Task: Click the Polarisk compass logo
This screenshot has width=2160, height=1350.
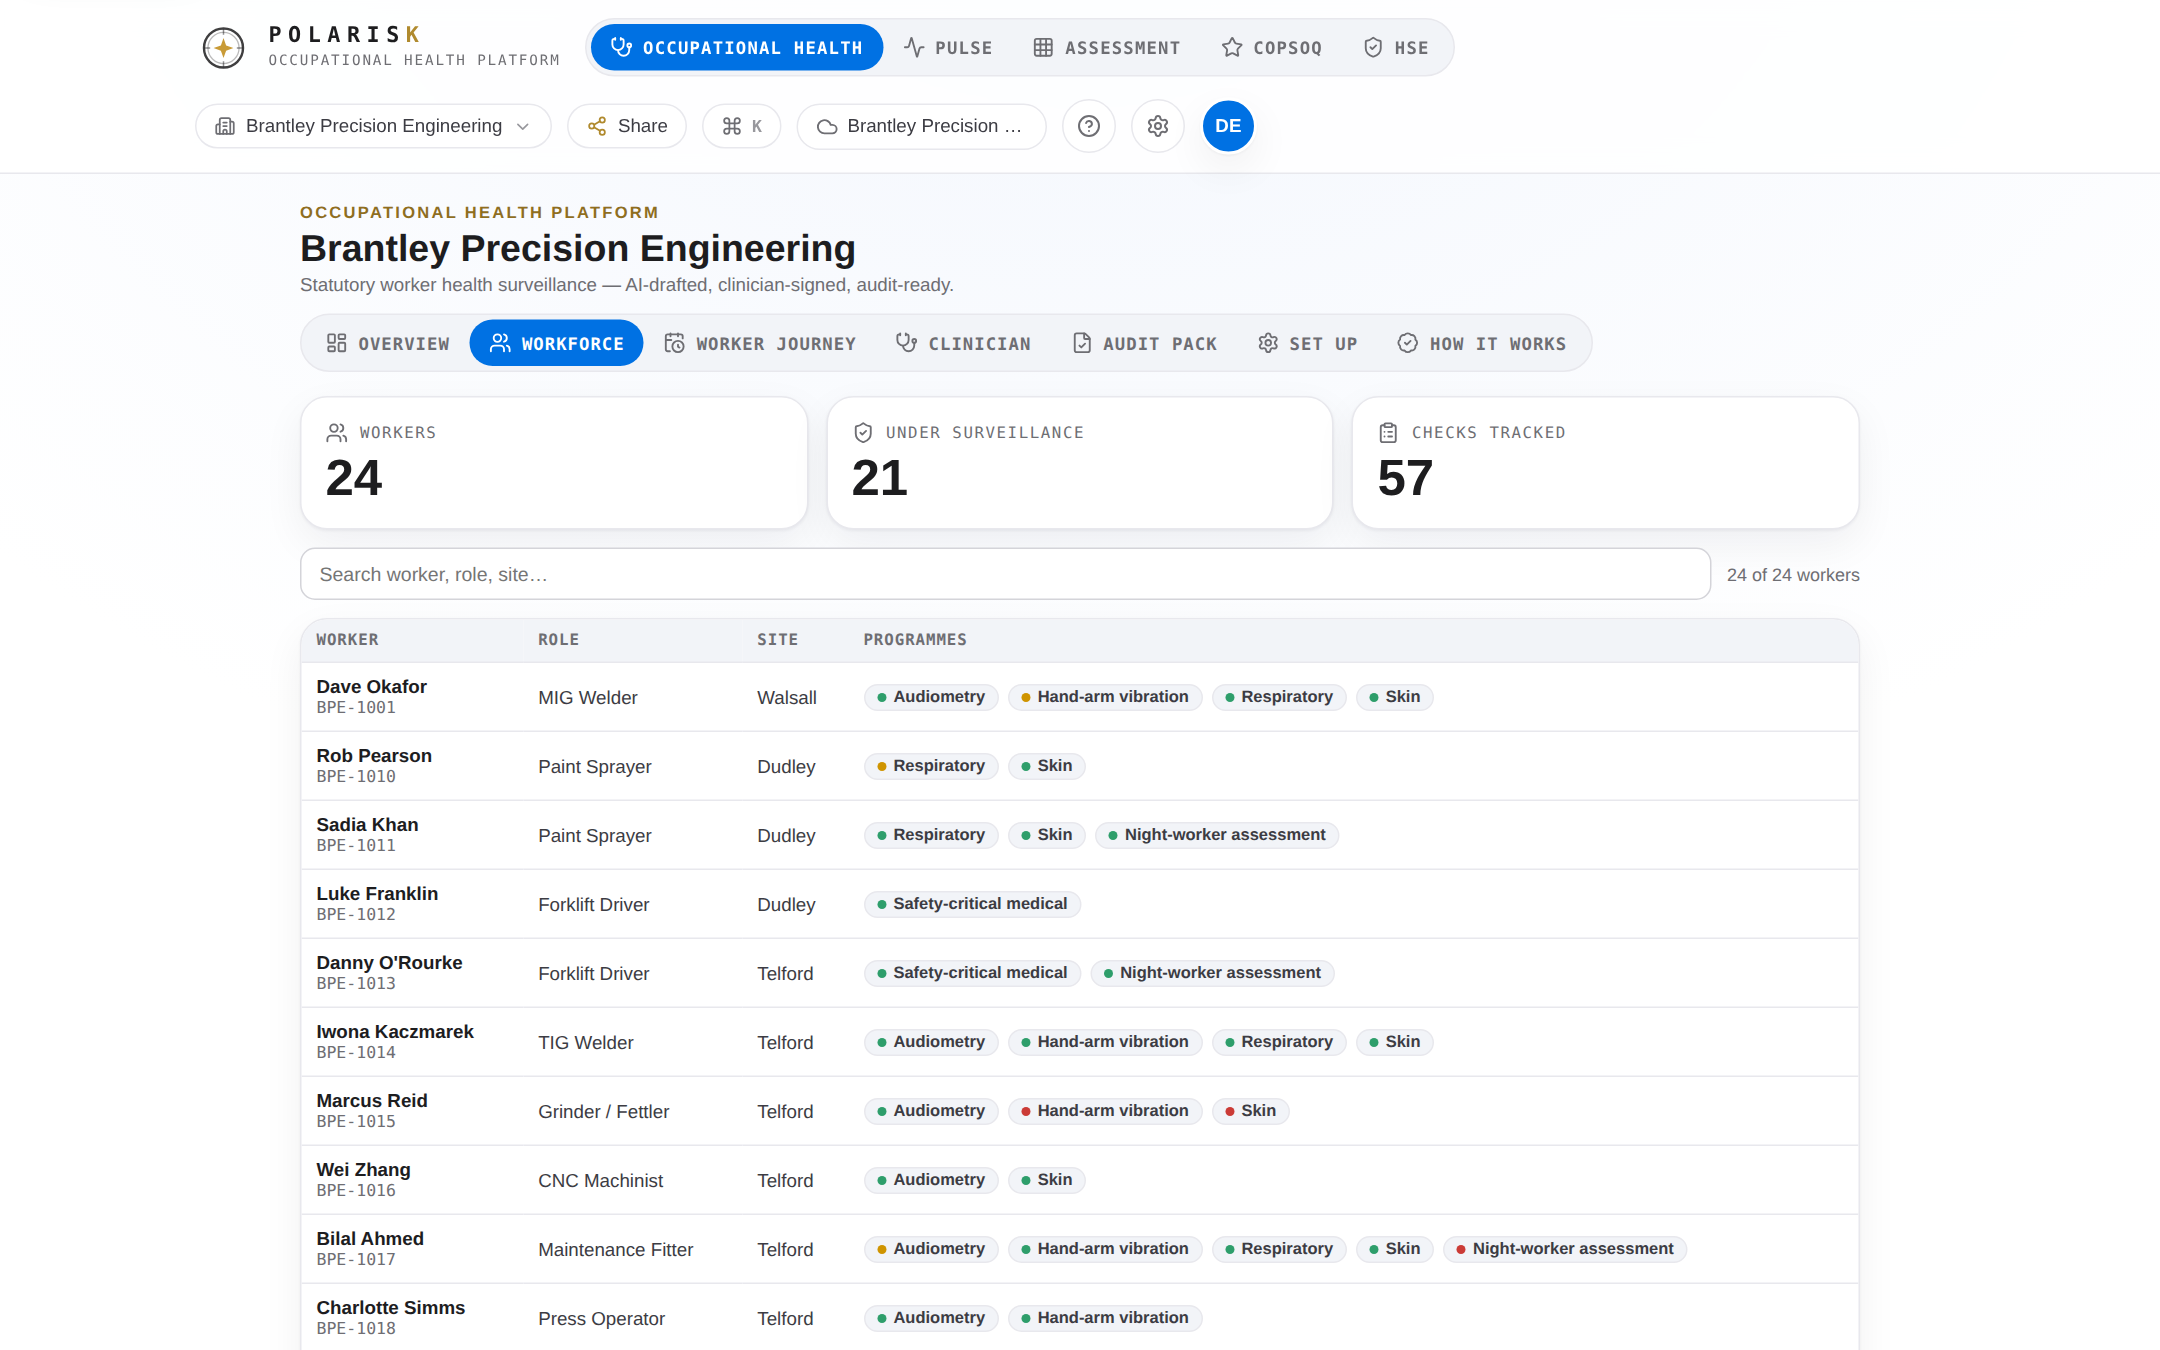Action: (x=223, y=47)
